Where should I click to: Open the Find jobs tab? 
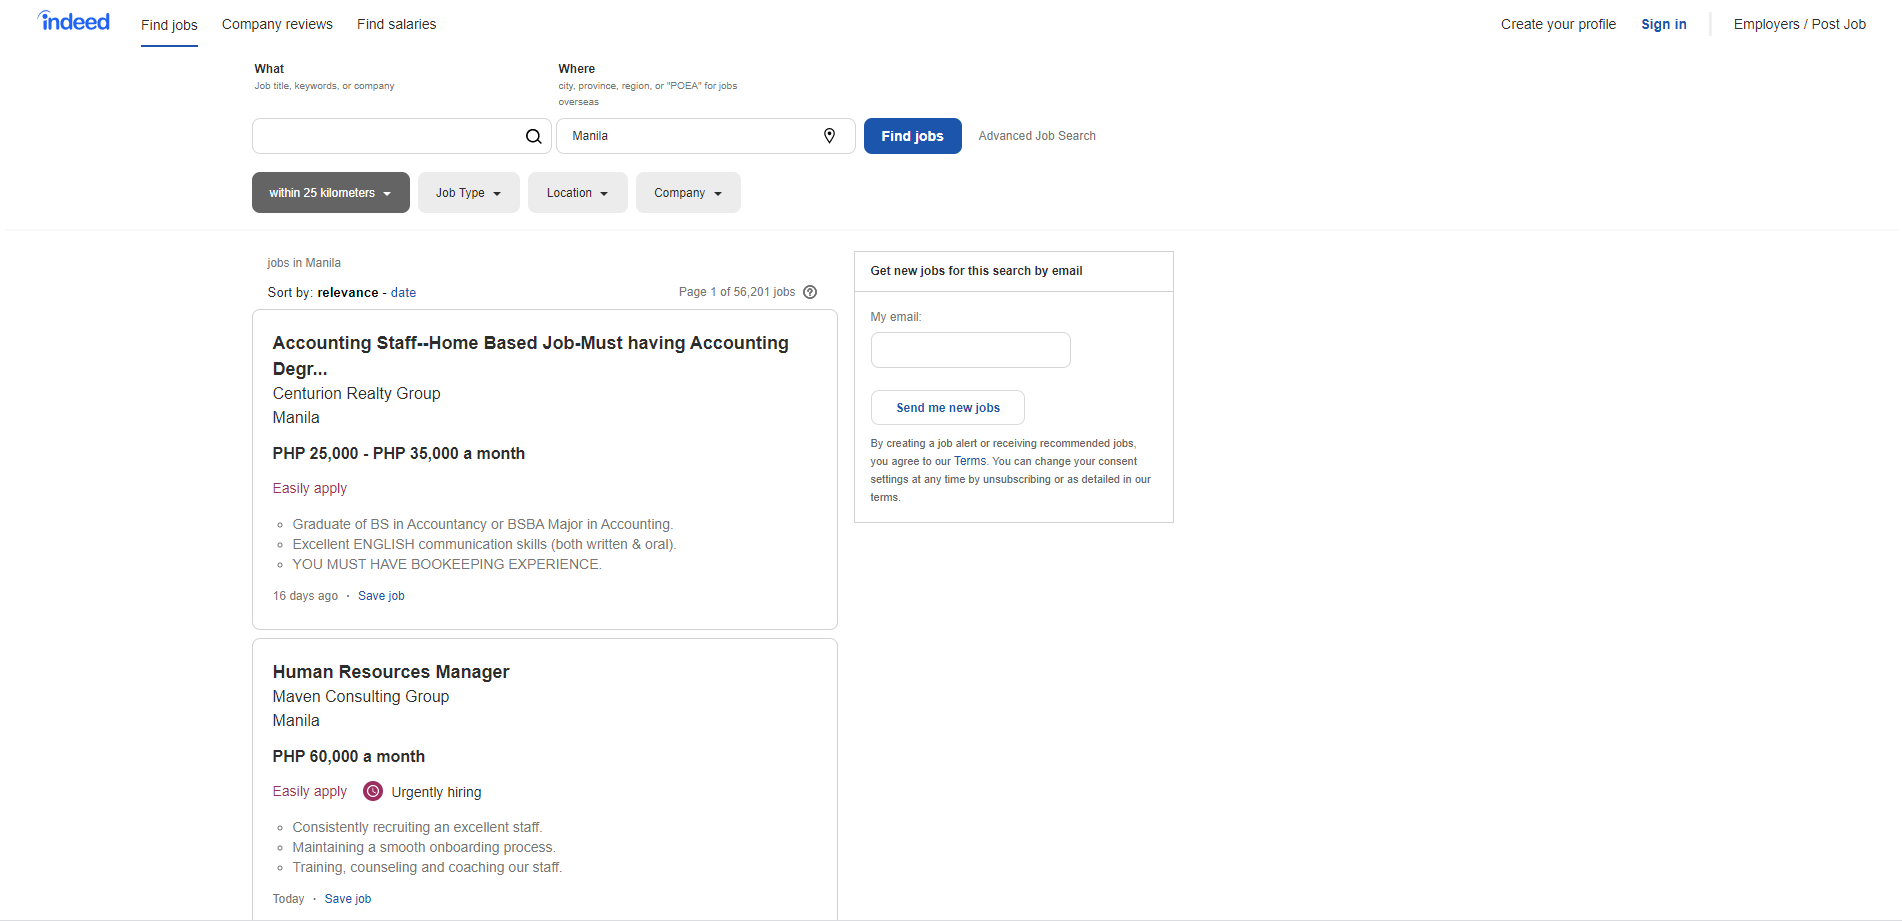point(169,25)
